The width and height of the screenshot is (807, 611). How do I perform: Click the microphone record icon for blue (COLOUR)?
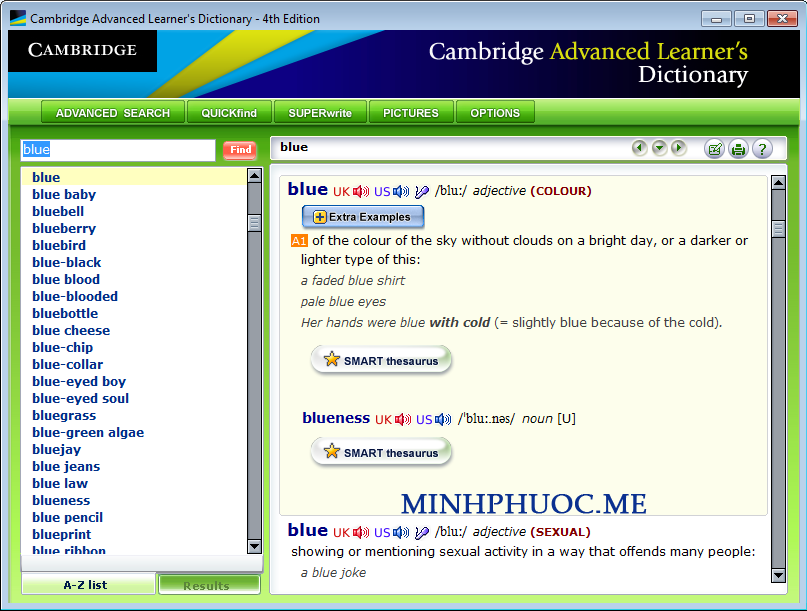tap(422, 191)
